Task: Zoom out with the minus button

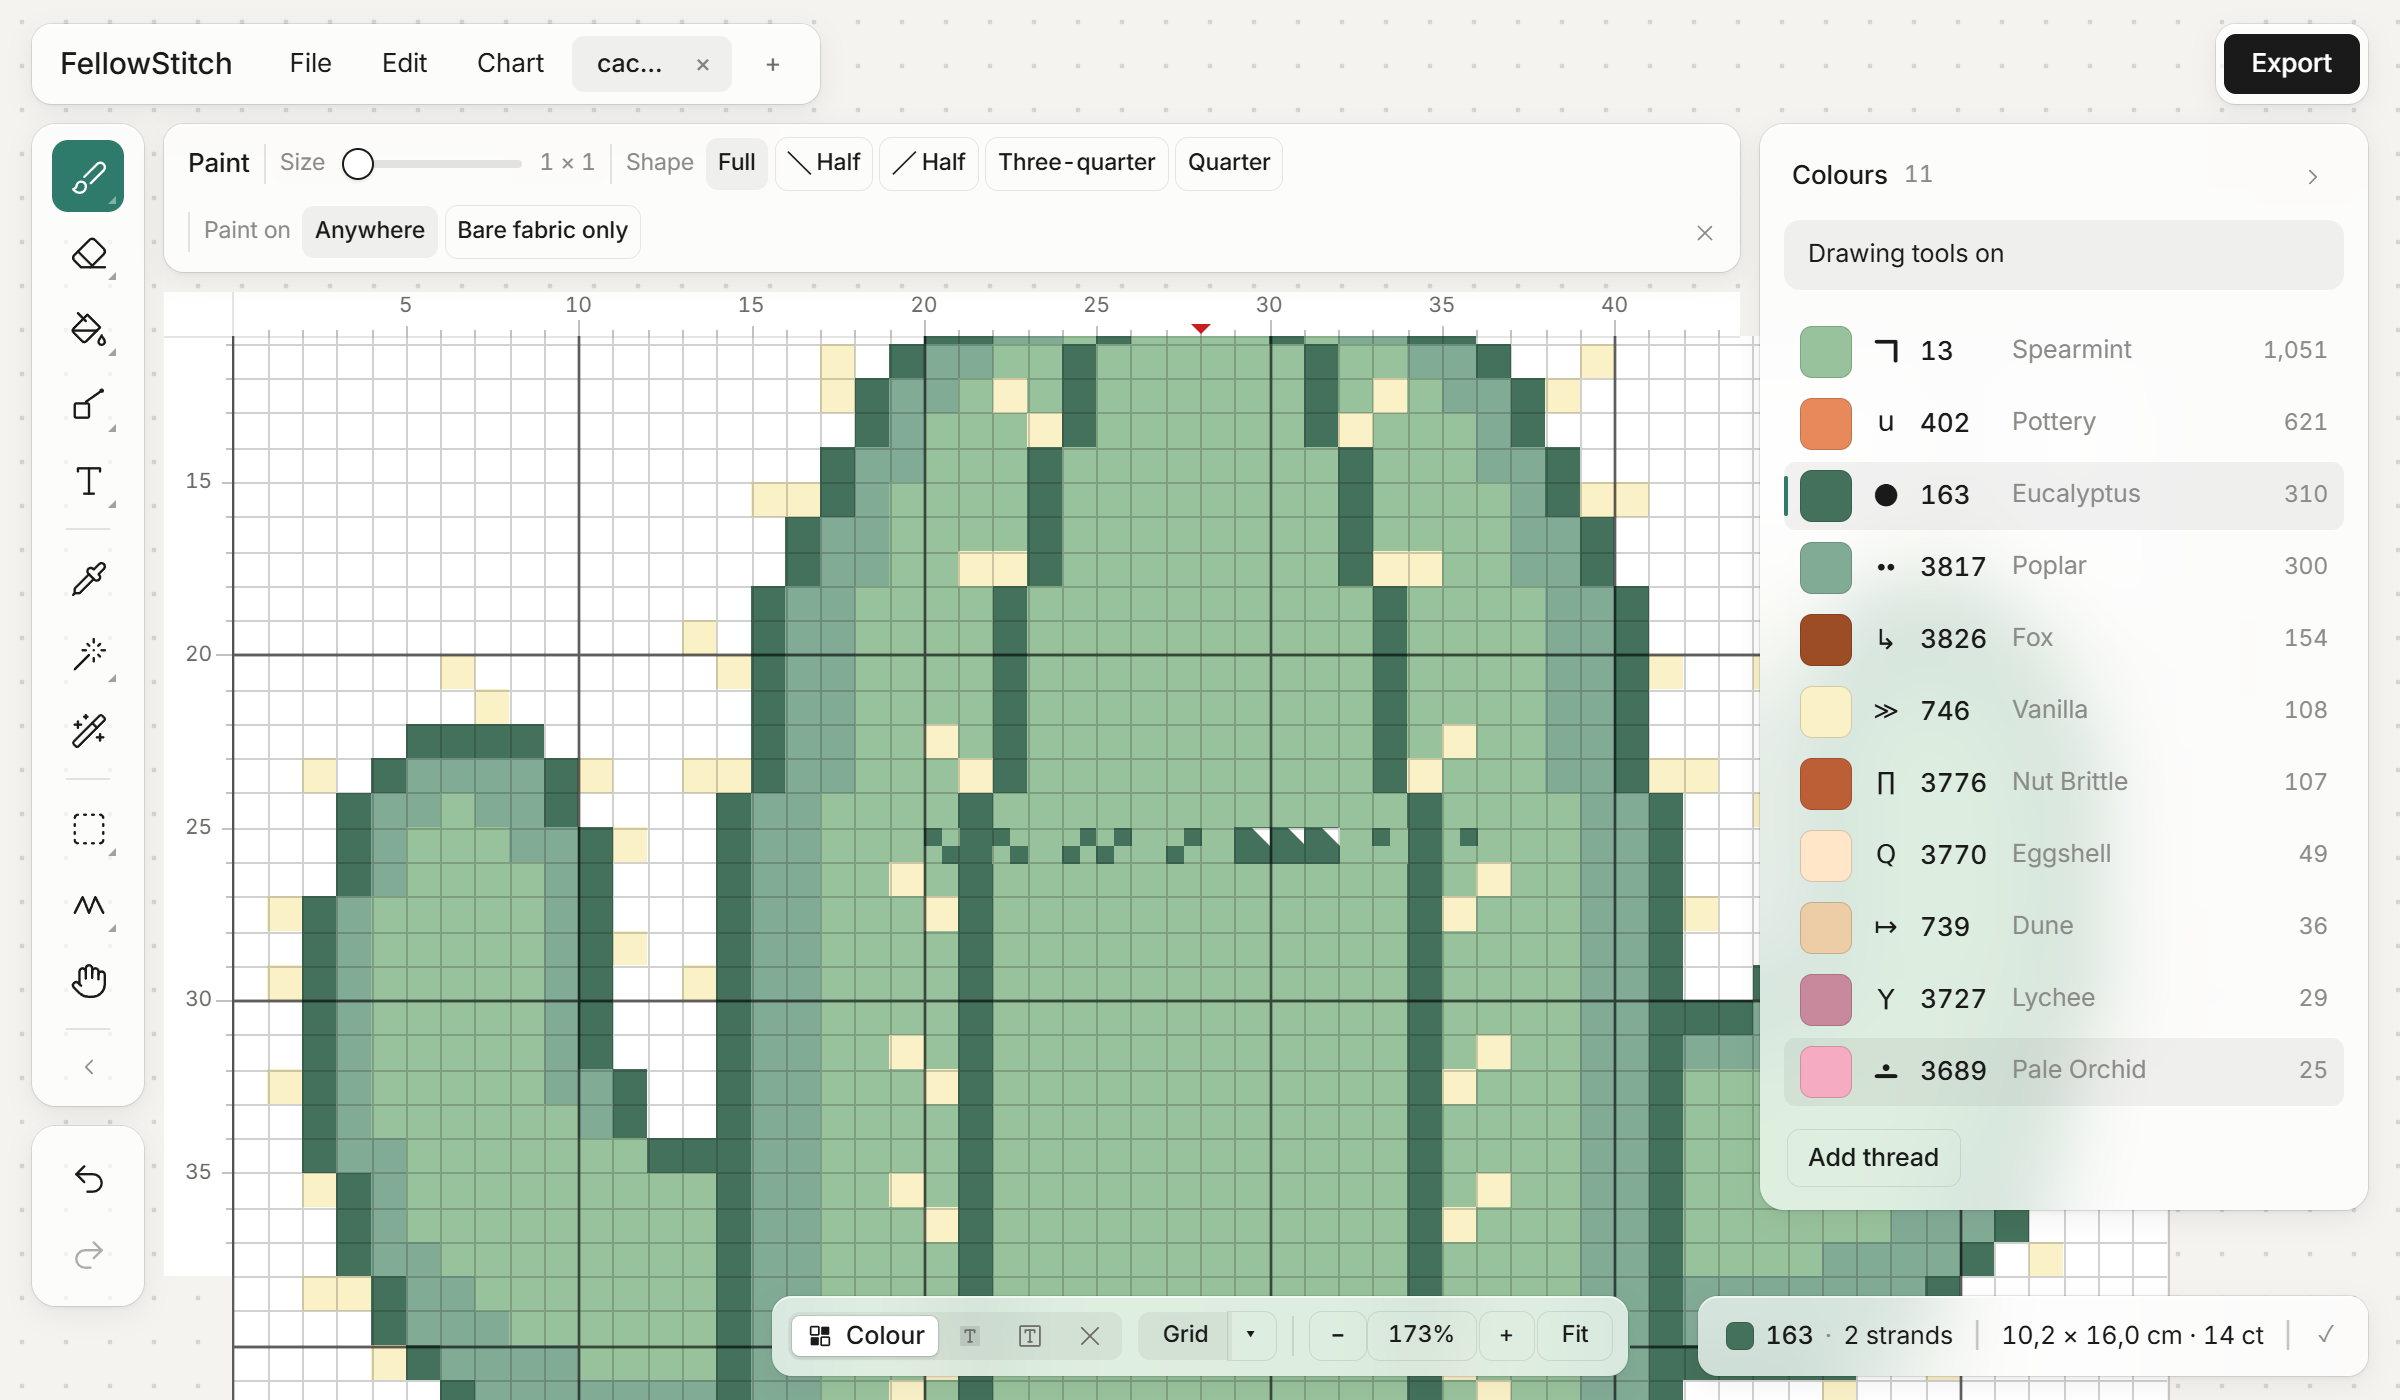Action: [x=1337, y=1335]
